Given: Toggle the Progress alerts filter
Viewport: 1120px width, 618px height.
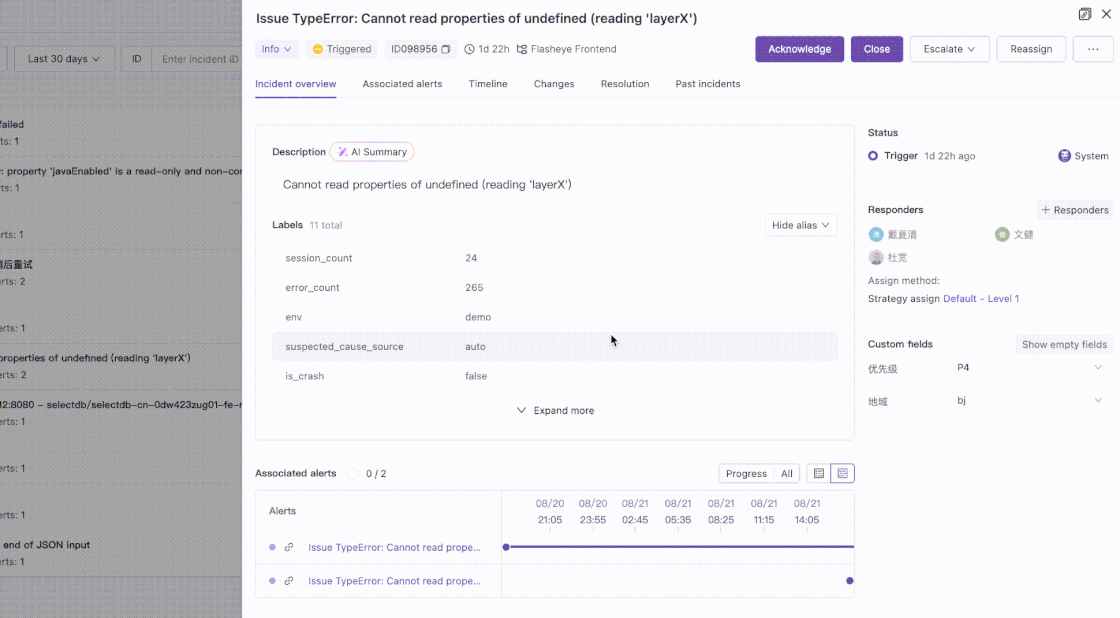Looking at the screenshot, I should pyautogui.click(x=746, y=473).
